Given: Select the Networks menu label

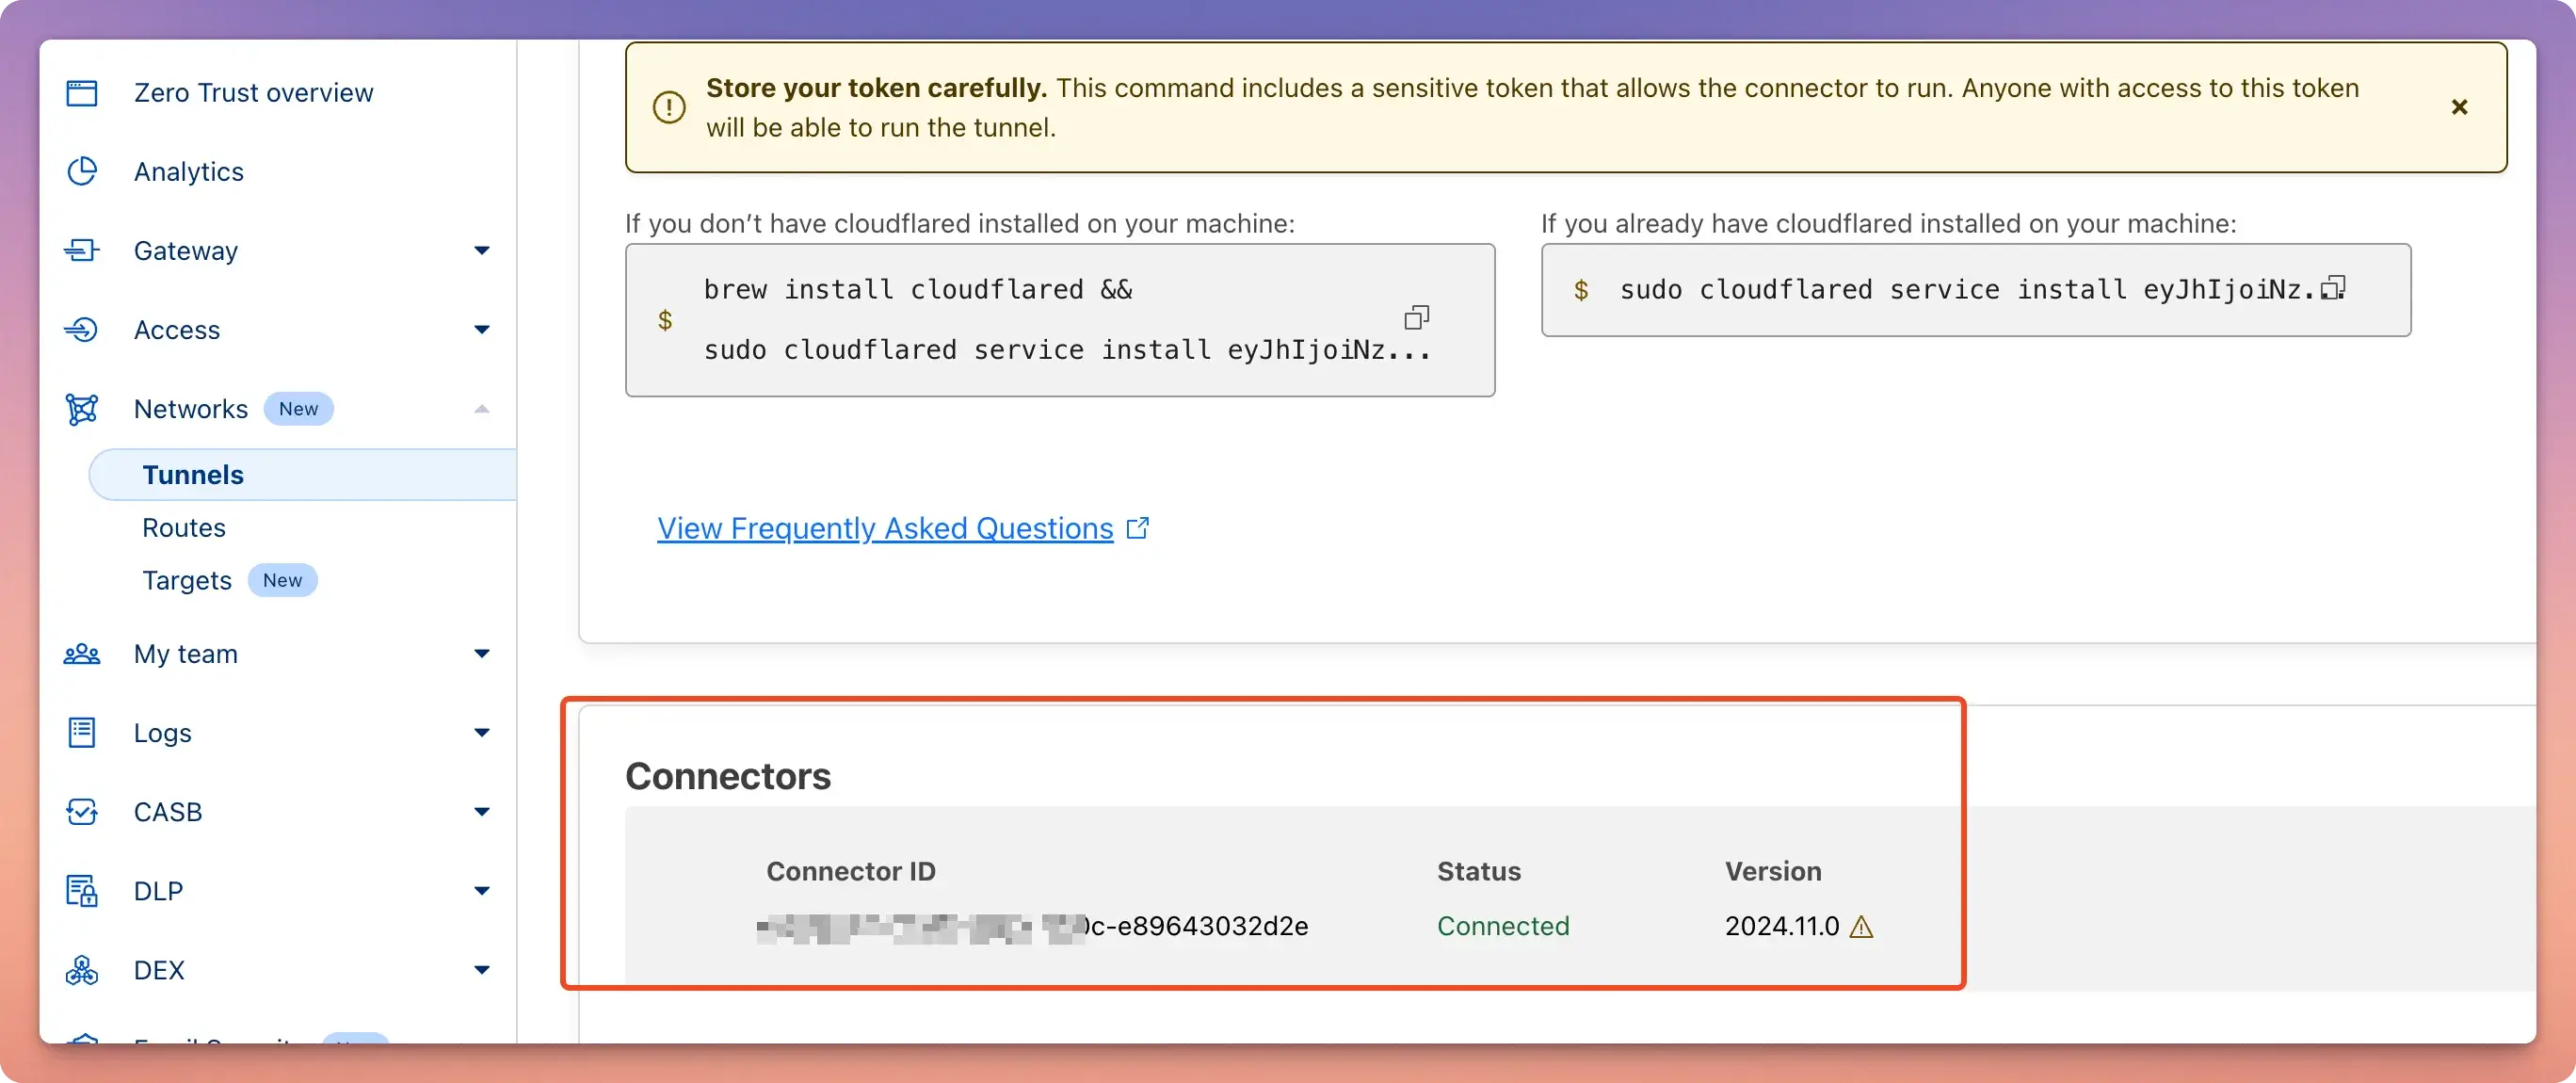Looking at the screenshot, I should pyautogui.click(x=191, y=409).
